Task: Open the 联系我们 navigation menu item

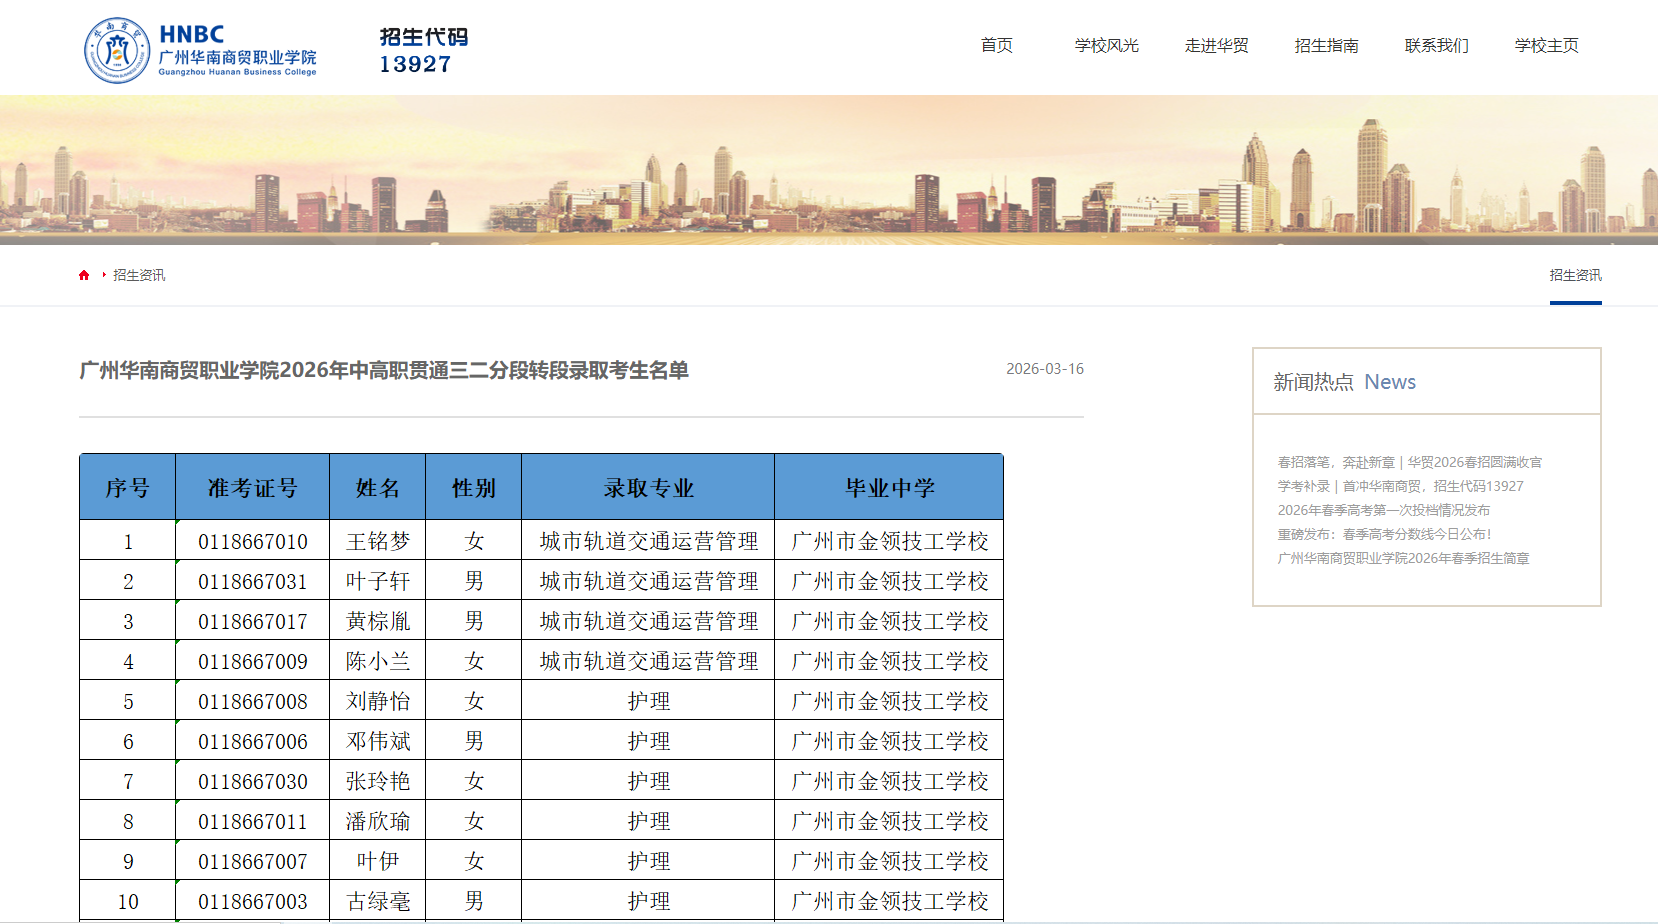Action: click(1434, 45)
